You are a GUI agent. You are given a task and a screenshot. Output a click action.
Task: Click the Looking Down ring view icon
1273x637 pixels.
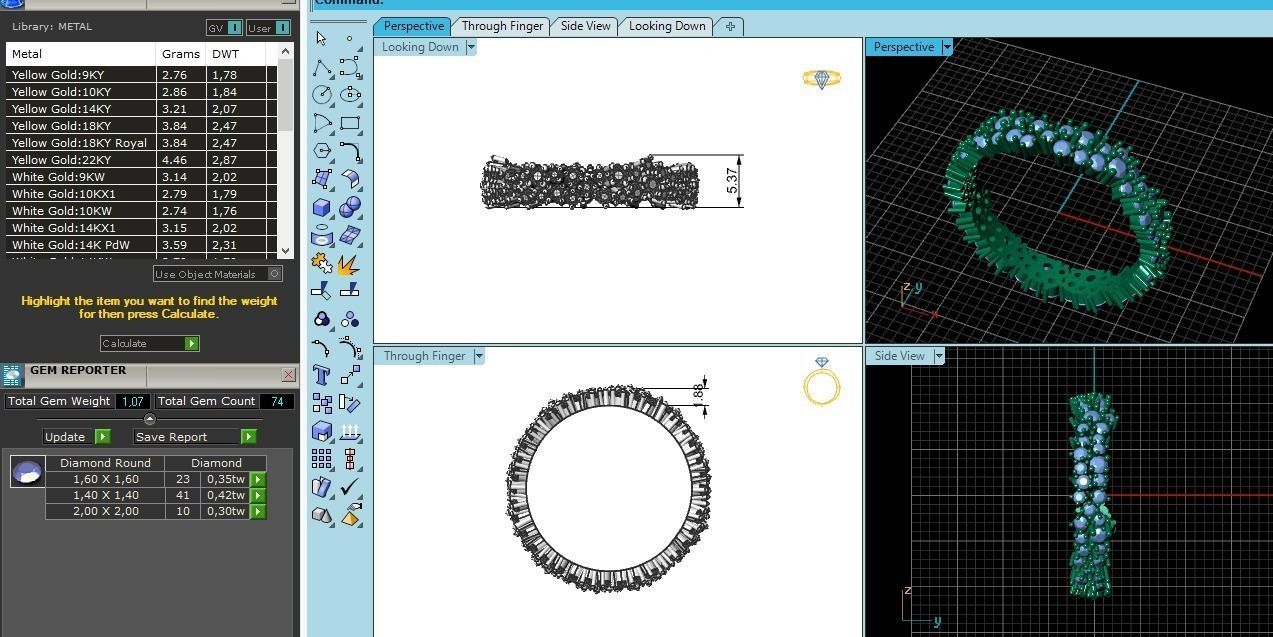[822, 78]
